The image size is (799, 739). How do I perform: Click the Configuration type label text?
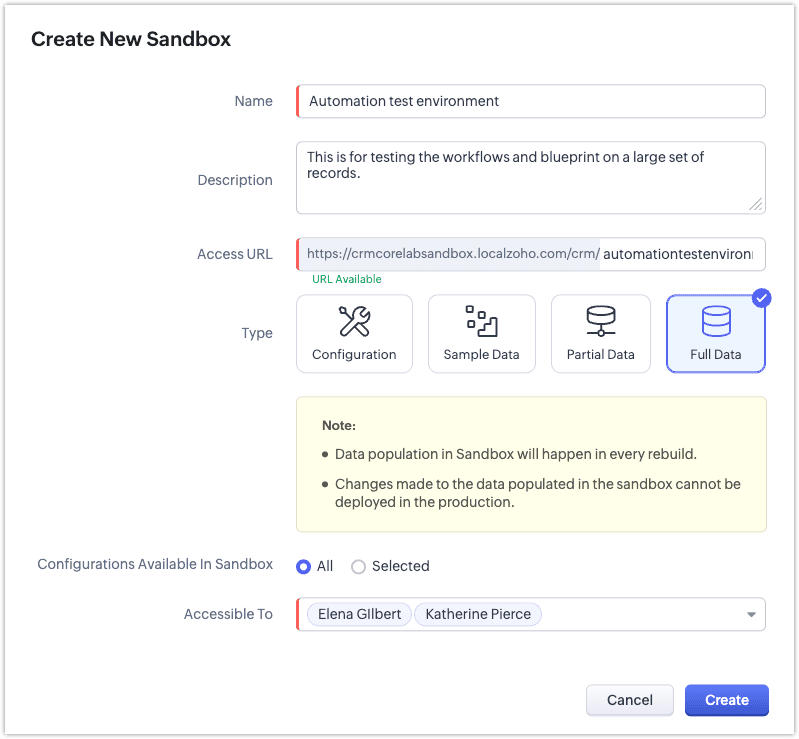point(354,354)
